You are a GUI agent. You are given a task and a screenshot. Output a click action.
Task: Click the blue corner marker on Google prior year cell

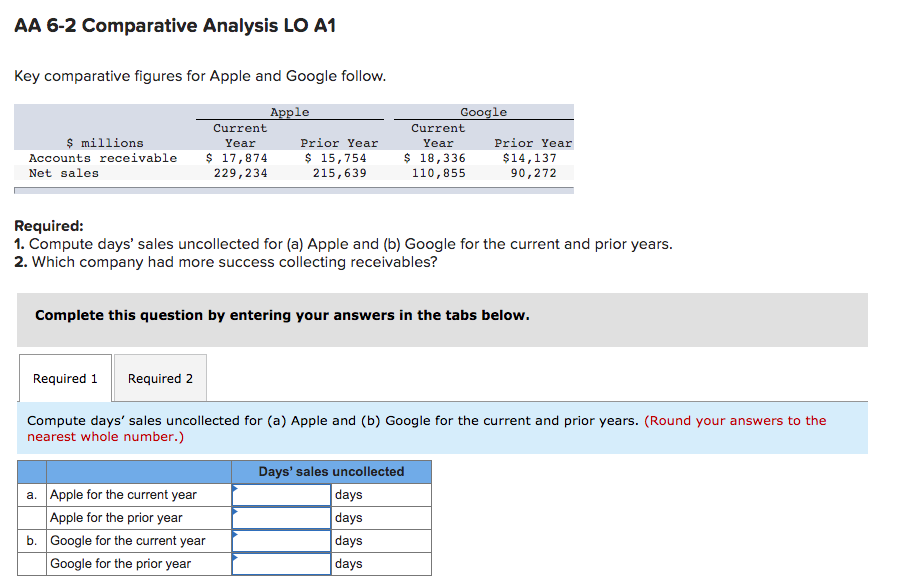[235, 558]
